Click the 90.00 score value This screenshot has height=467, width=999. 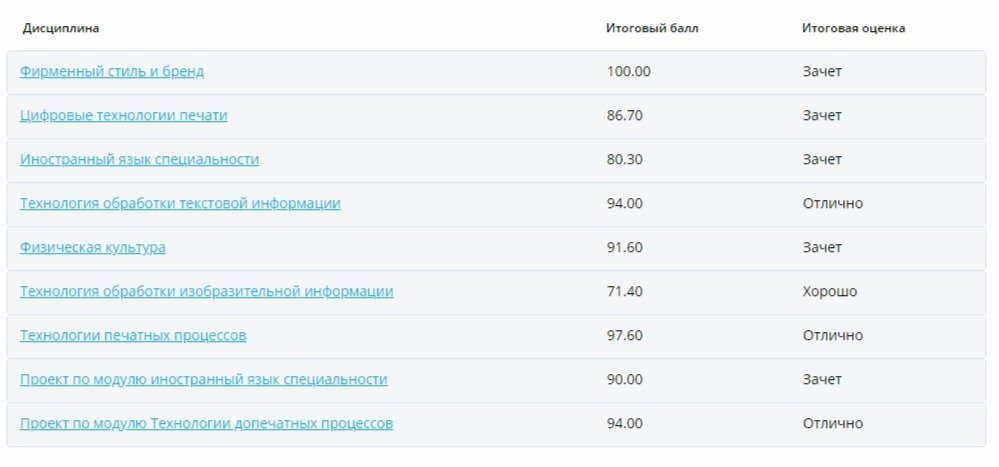coord(624,380)
